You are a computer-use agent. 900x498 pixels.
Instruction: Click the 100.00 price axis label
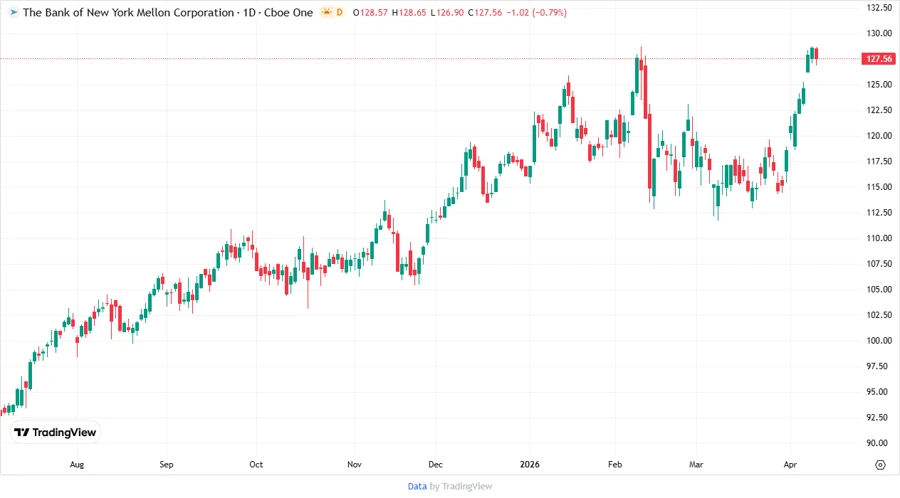[879, 341]
